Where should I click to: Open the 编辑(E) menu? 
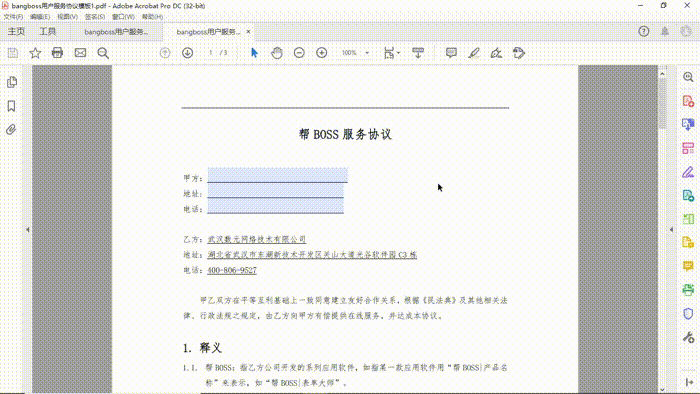tap(40, 17)
